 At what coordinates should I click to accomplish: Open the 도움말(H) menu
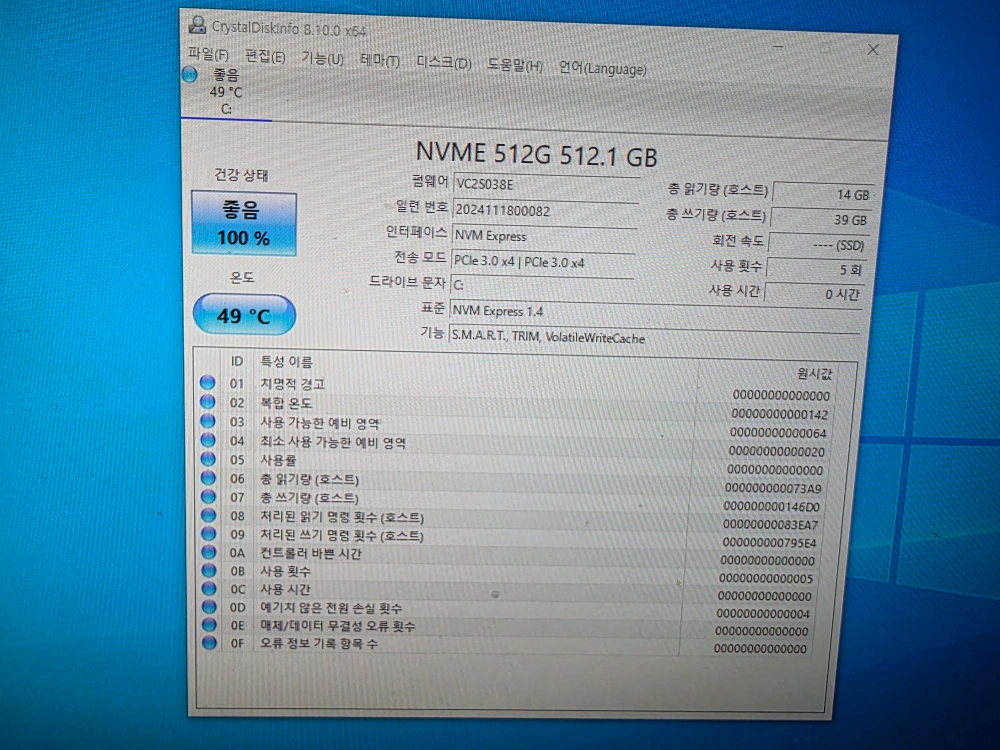pos(515,65)
